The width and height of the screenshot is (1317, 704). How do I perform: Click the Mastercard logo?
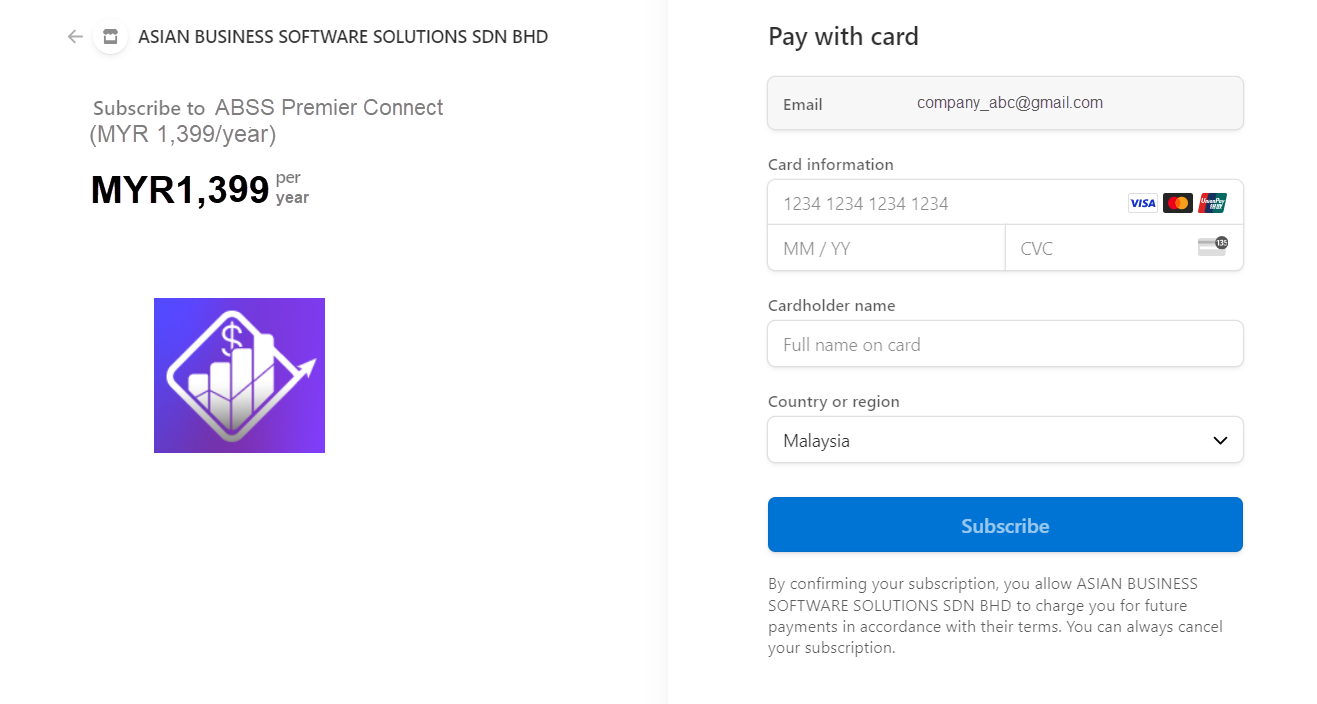tap(1178, 203)
